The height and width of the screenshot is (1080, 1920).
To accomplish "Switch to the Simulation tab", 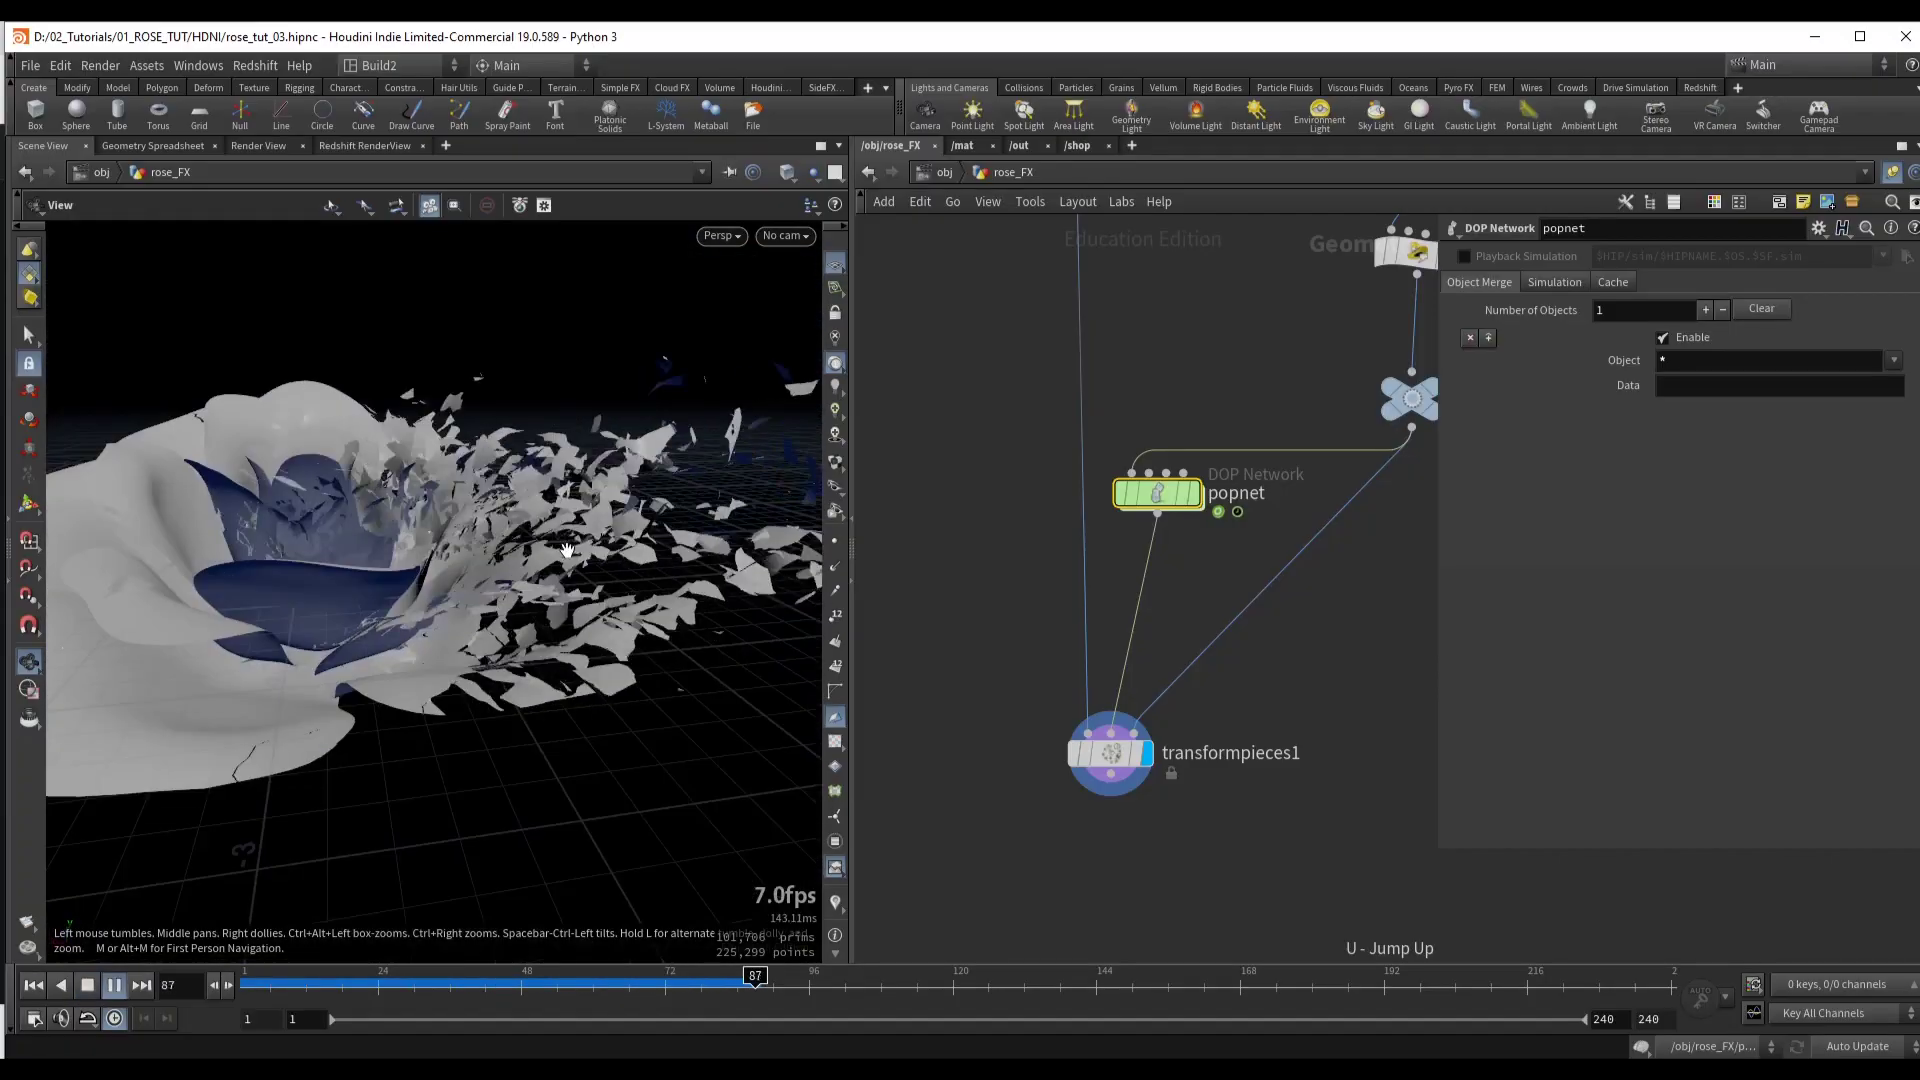I will pos(1555,281).
